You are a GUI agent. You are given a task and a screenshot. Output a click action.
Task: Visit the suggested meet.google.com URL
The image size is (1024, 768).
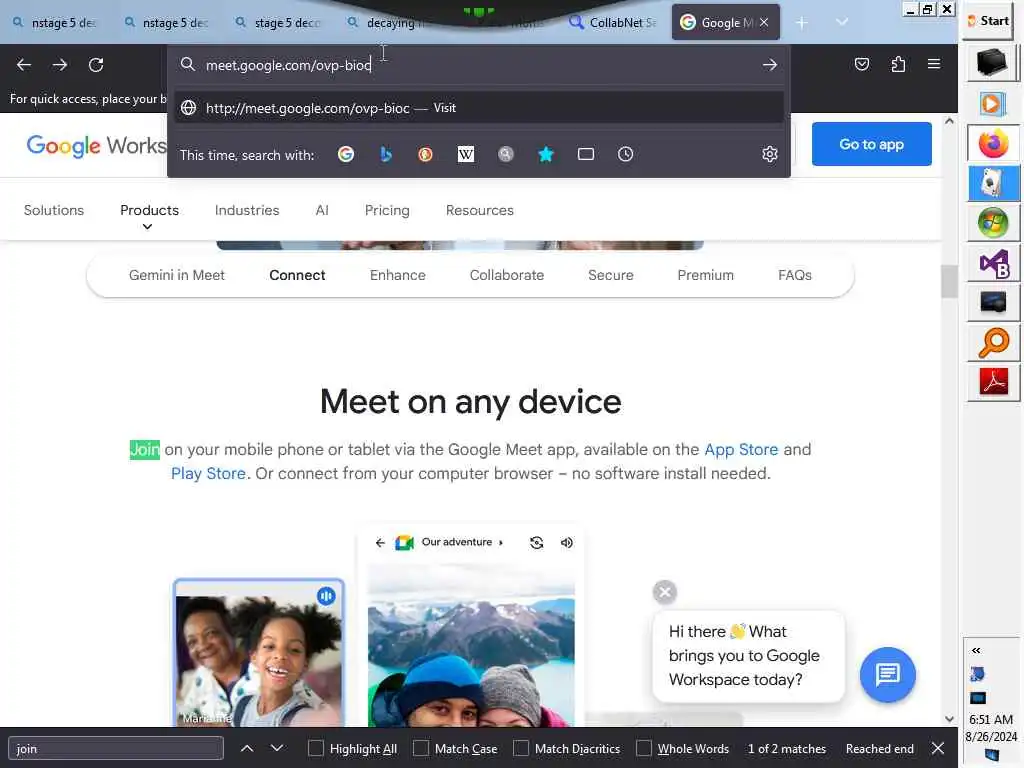coord(478,108)
